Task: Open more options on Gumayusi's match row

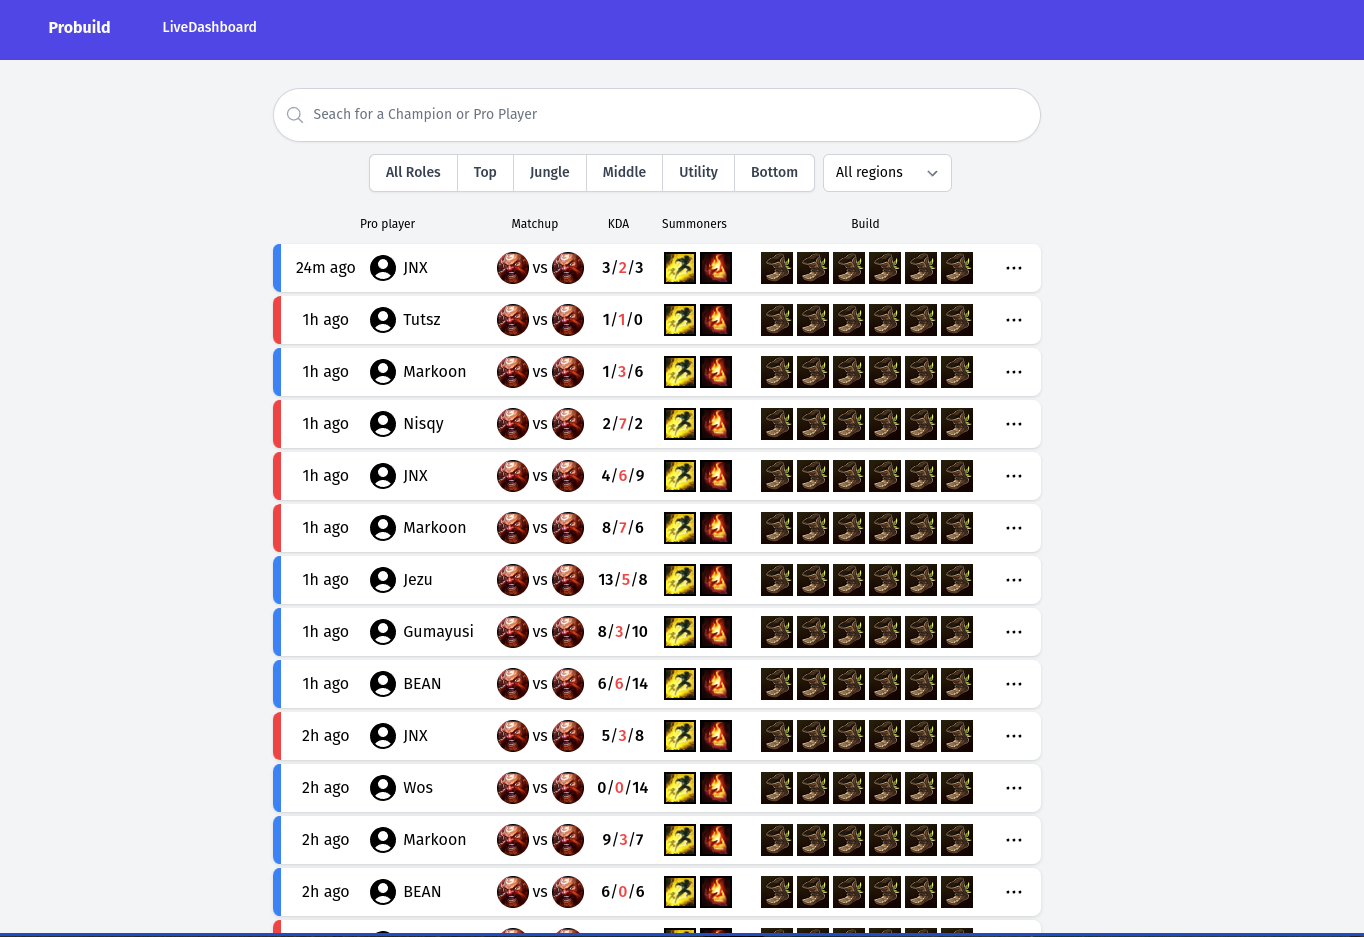Action: 1014,632
